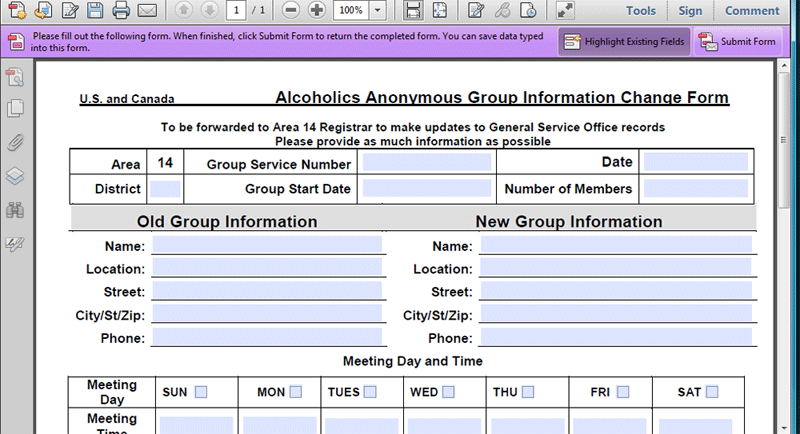Open the Pages panel in the sidebar
Image resolution: width=800 pixels, height=434 pixels.
pyautogui.click(x=15, y=108)
